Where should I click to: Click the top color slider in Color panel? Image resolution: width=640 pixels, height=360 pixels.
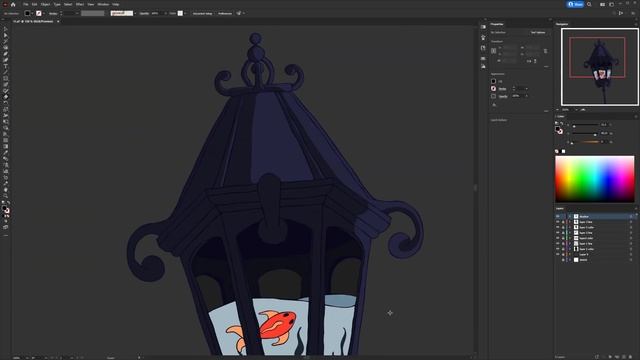[586, 125]
